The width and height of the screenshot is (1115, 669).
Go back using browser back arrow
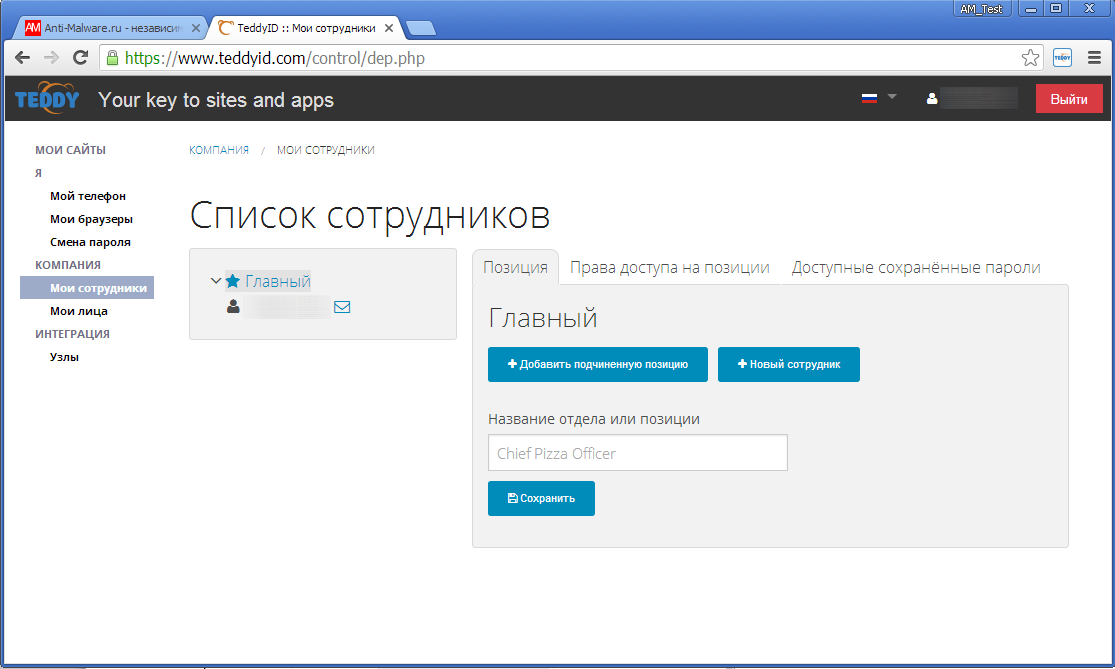[x=22, y=58]
